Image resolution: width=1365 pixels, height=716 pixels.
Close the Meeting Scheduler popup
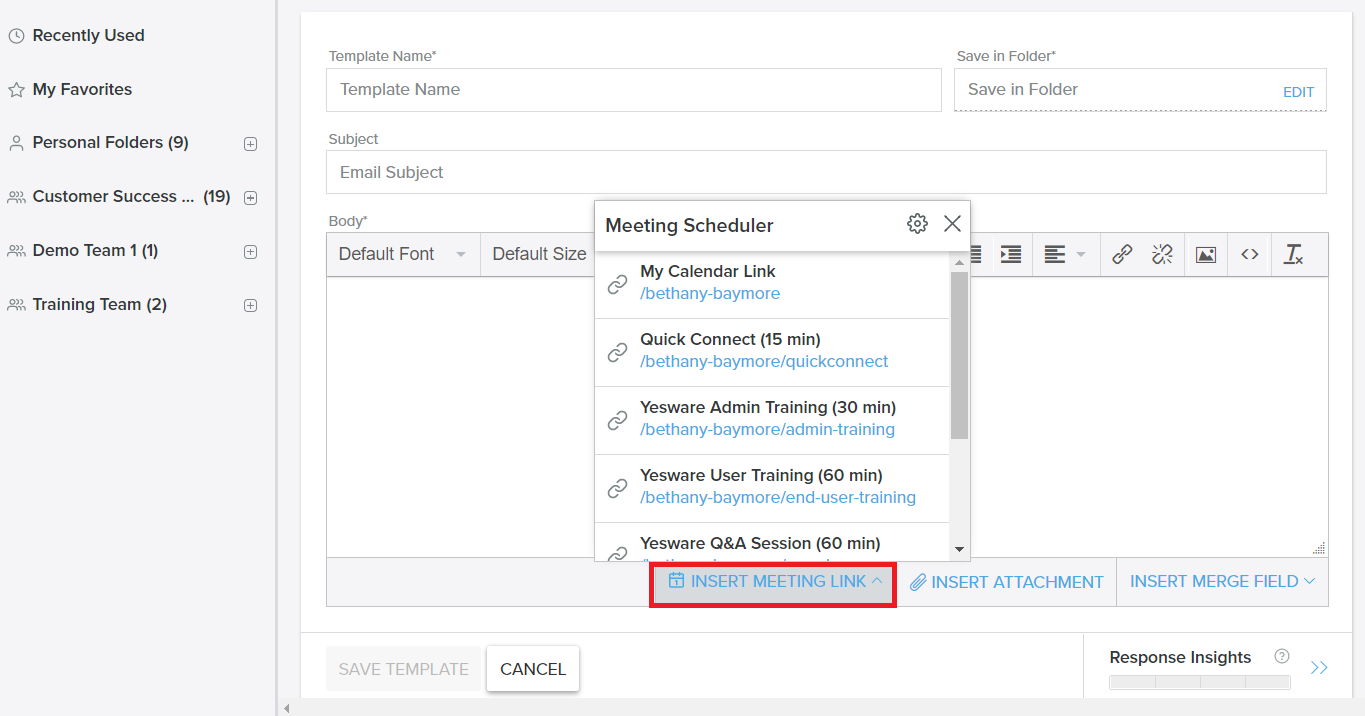[952, 224]
